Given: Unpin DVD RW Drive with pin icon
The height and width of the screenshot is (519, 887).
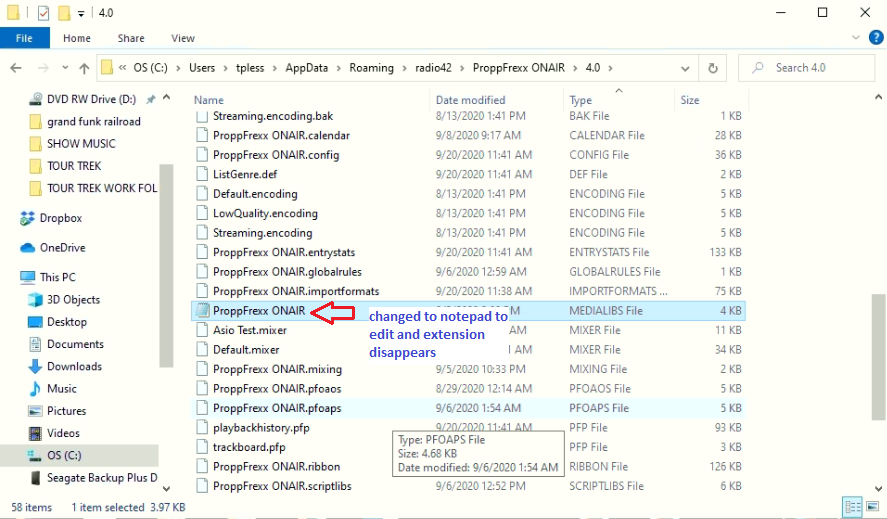Looking at the screenshot, I should pyautogui.click(x=150, y=100).
